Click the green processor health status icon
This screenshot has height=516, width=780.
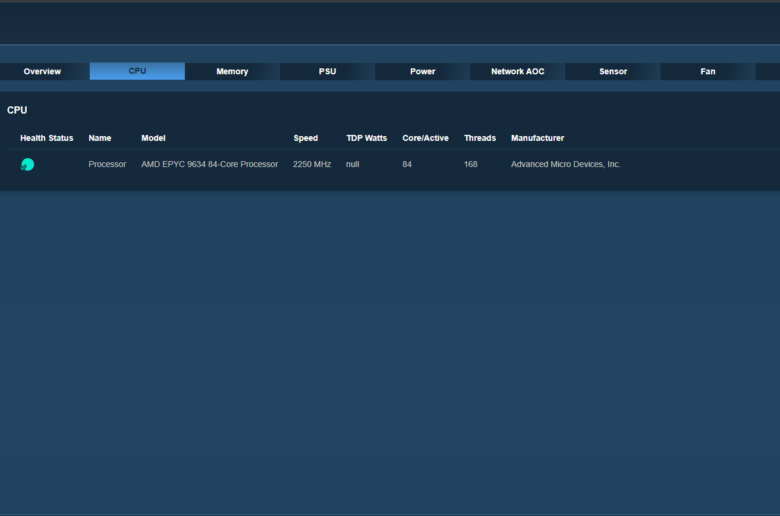pyautogui.click(x=27, y=165)
